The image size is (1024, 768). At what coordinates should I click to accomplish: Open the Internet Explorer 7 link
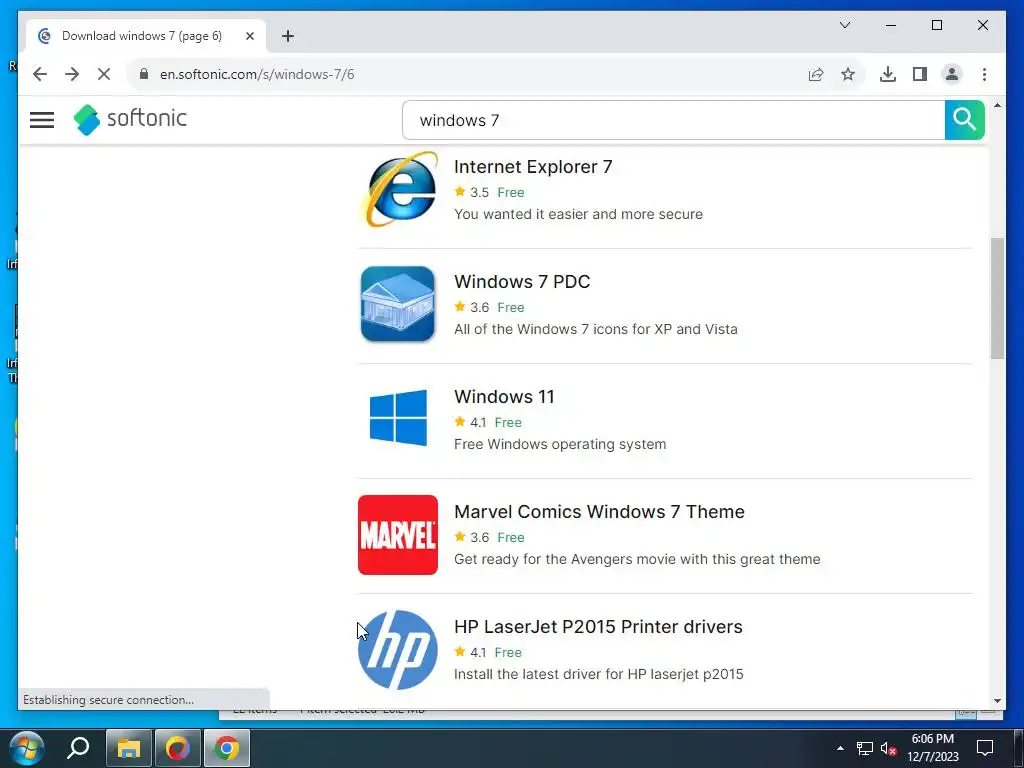(x=533, y=167)
